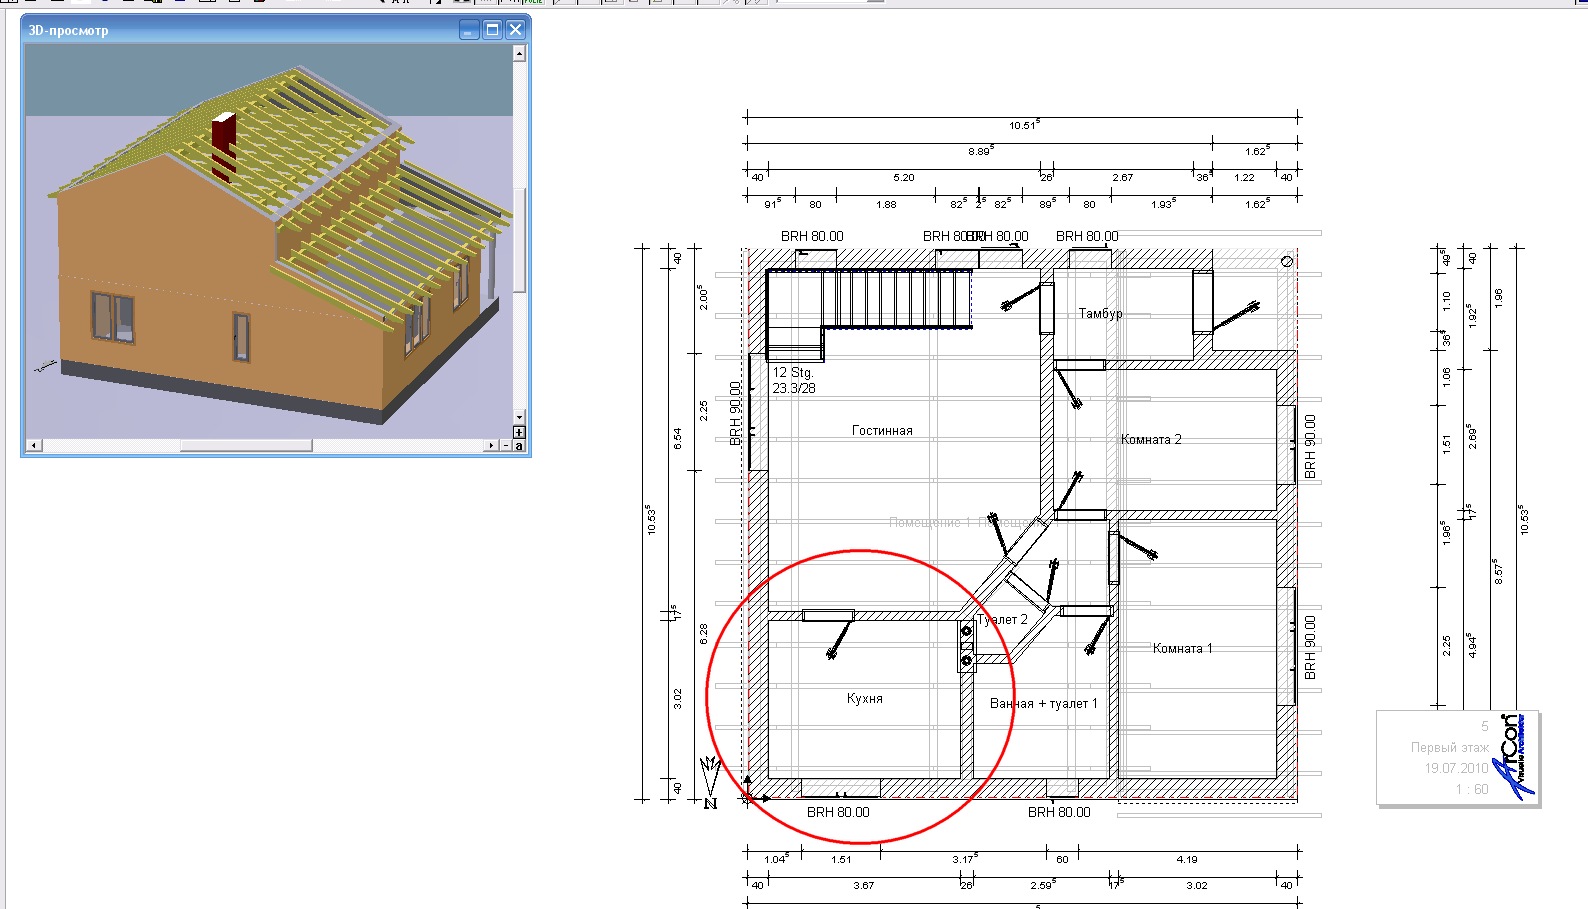Select the Кухня room label
The image size is (1588, 909).
865,698
